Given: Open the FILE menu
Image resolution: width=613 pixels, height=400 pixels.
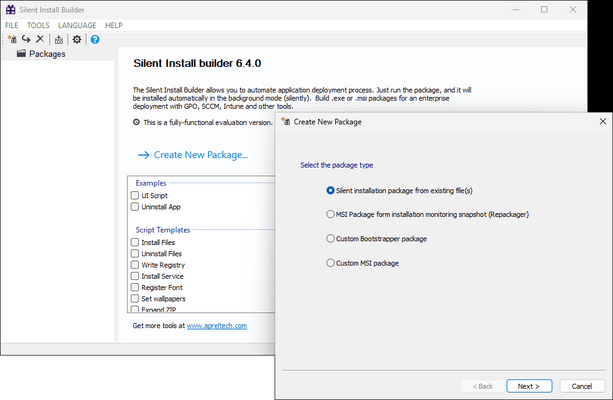Looking at the screenshot, I should click(x=12, y=24).
